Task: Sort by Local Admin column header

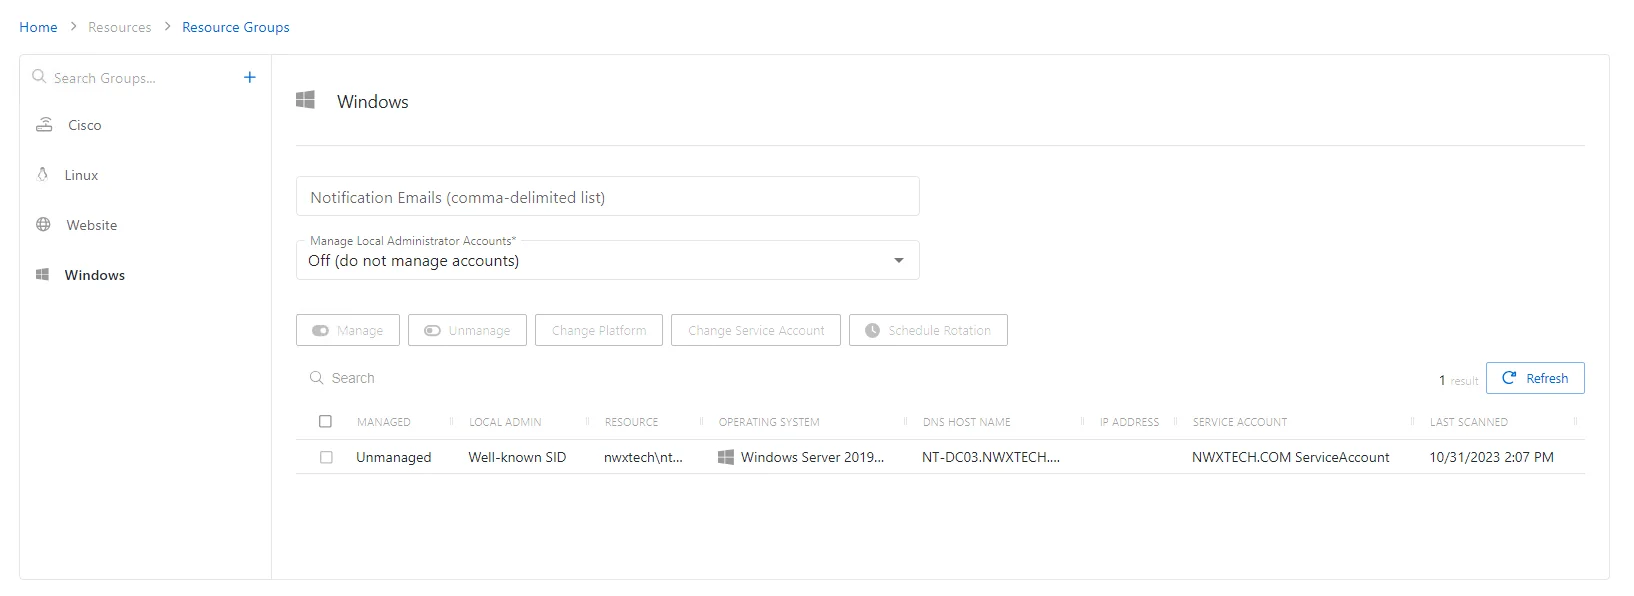Action: [x=505, y=422]
